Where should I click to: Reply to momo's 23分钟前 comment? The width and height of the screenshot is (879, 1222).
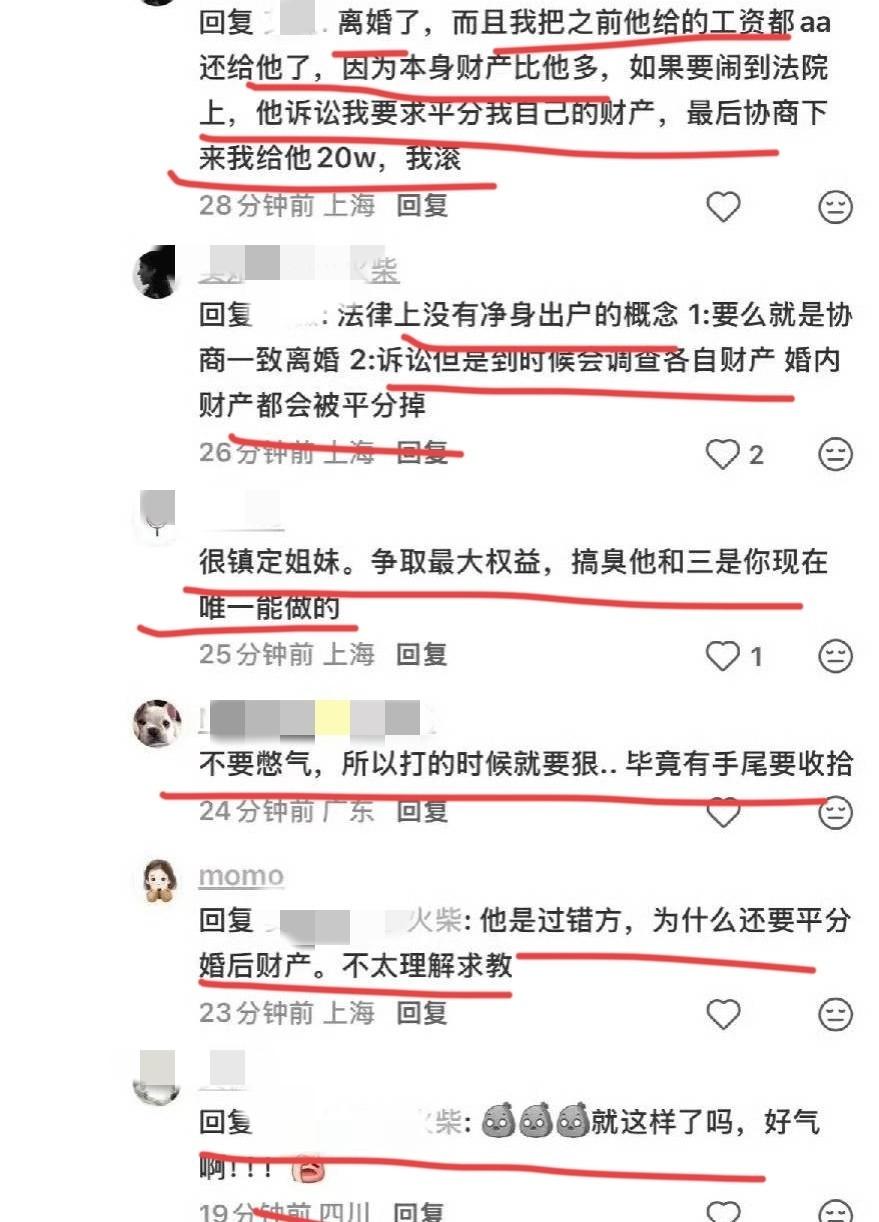[x=421, y=1013]
